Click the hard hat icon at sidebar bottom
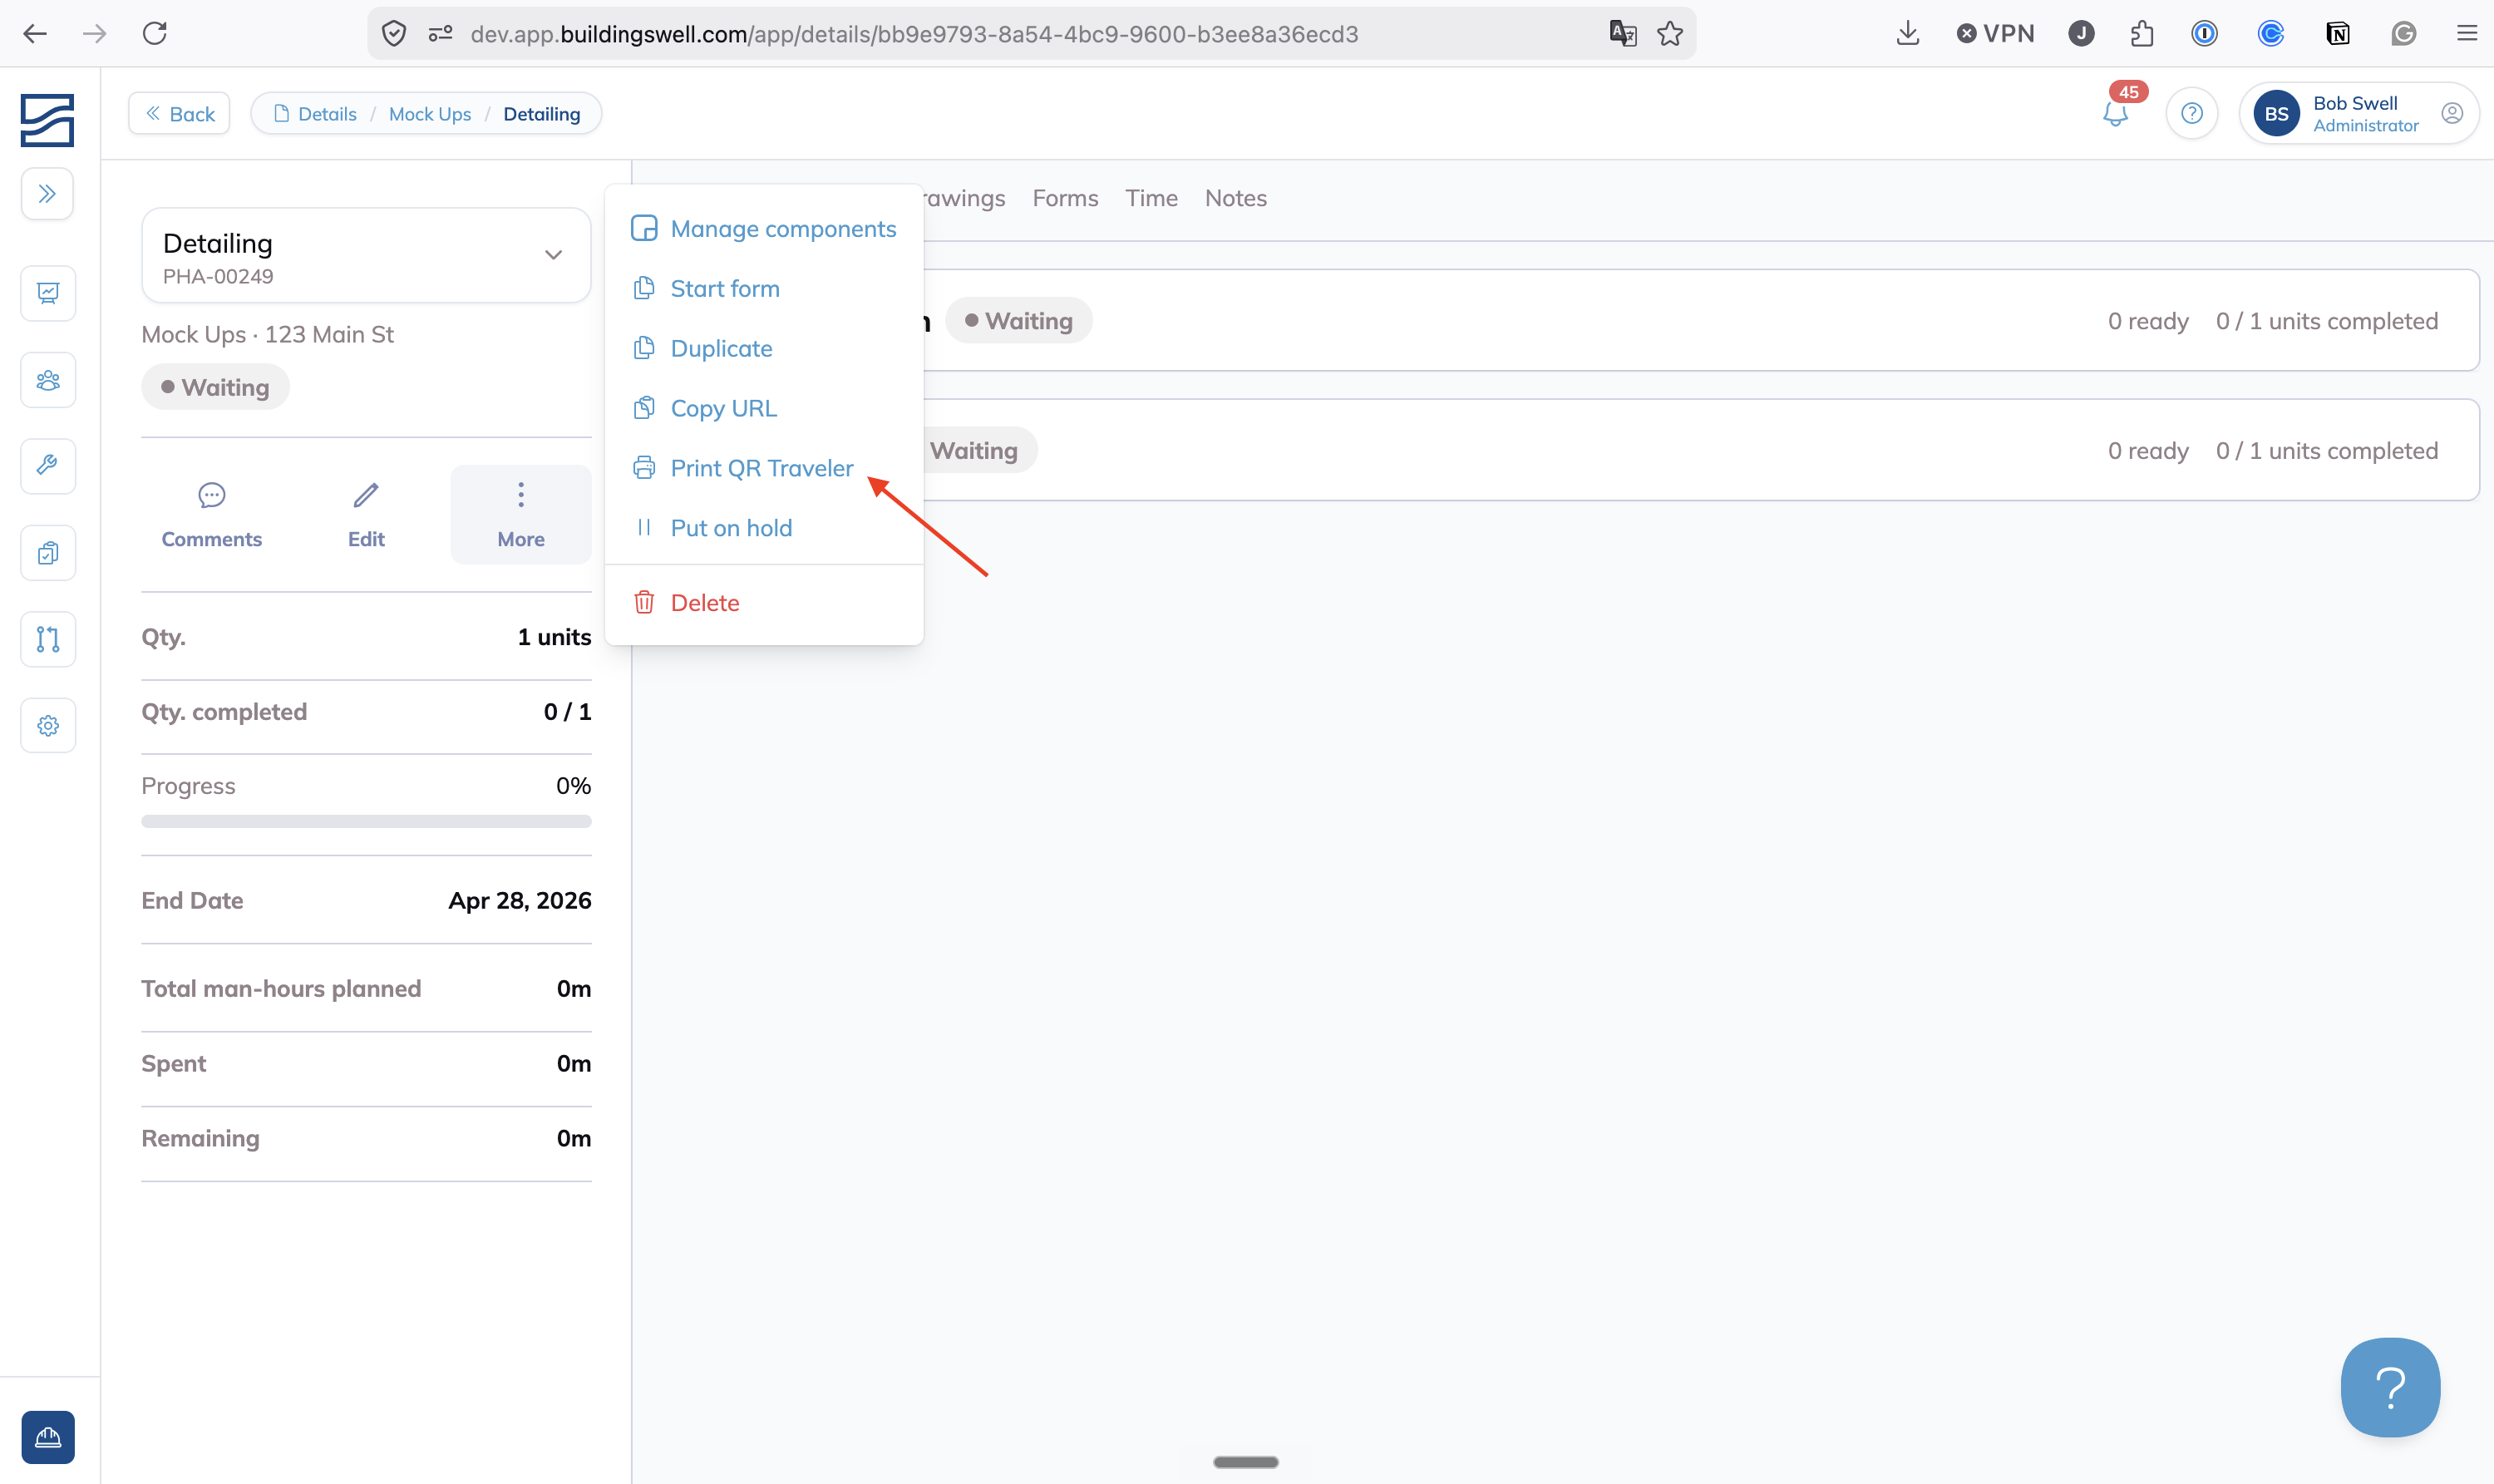This screenshot has height=1484, width=2494. [47, 1437]
